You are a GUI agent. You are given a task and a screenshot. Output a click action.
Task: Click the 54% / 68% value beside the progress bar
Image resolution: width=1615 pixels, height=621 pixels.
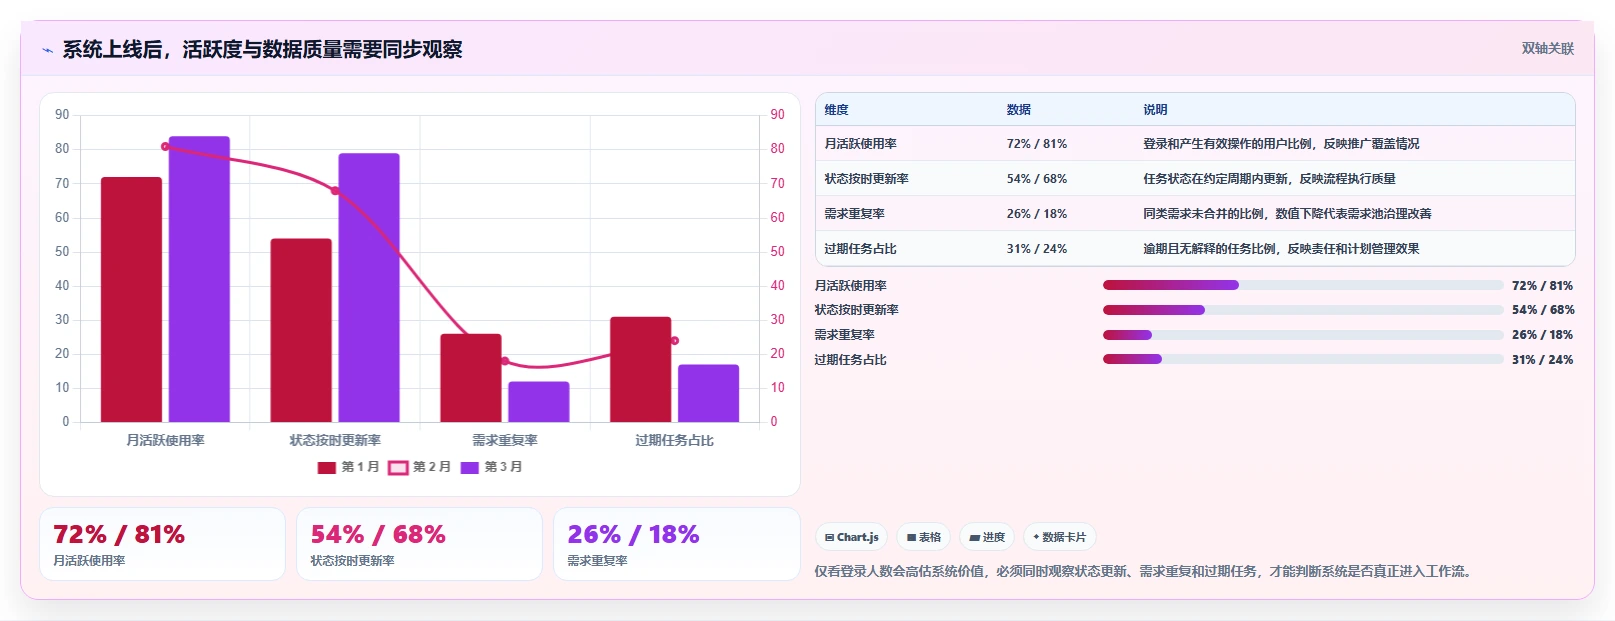pos(1543,310)
